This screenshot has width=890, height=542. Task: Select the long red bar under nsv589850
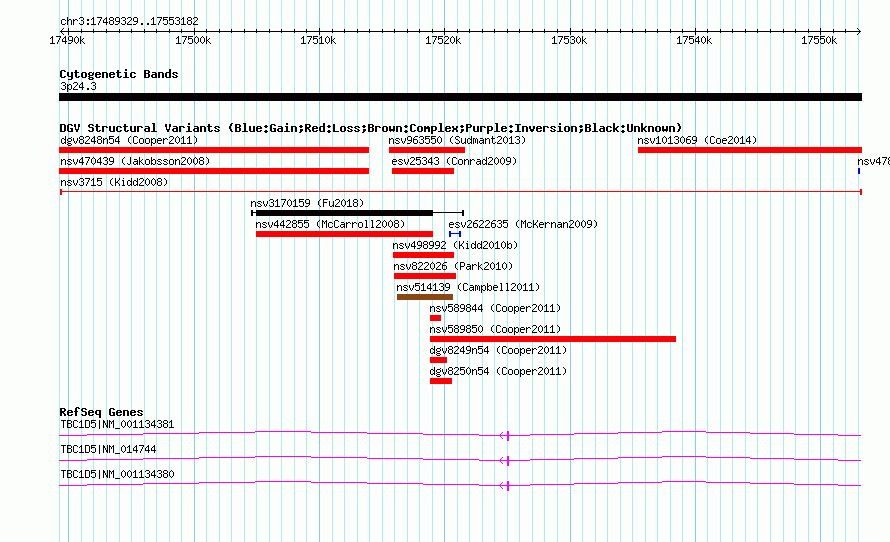553,339
